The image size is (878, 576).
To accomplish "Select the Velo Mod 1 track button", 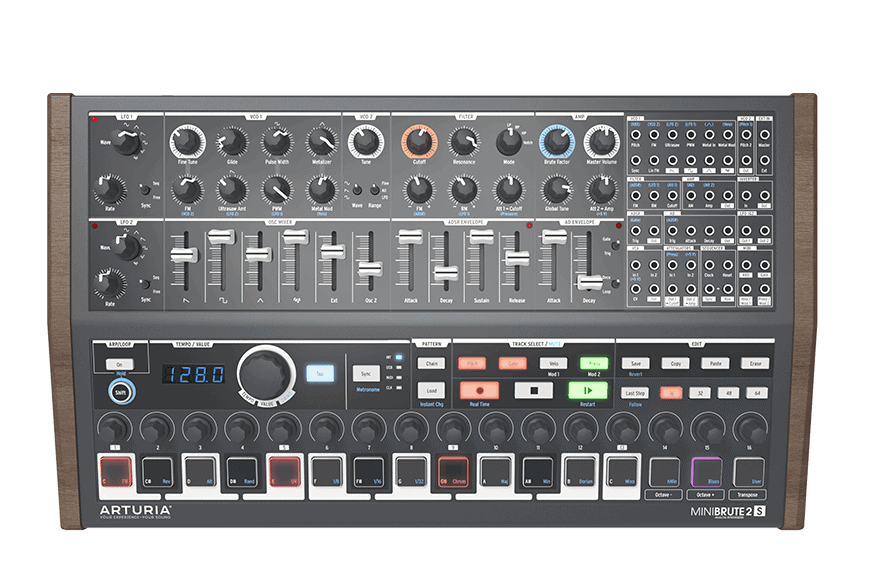I will tap(553, 363).
